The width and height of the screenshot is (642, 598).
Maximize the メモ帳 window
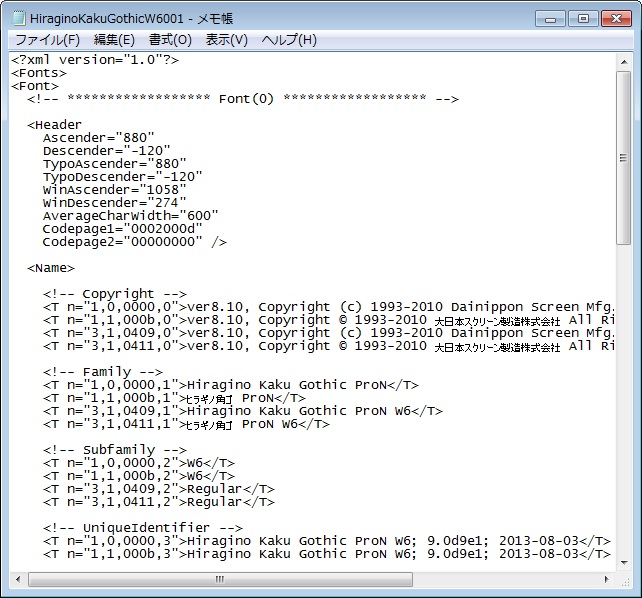coord(583,19)
